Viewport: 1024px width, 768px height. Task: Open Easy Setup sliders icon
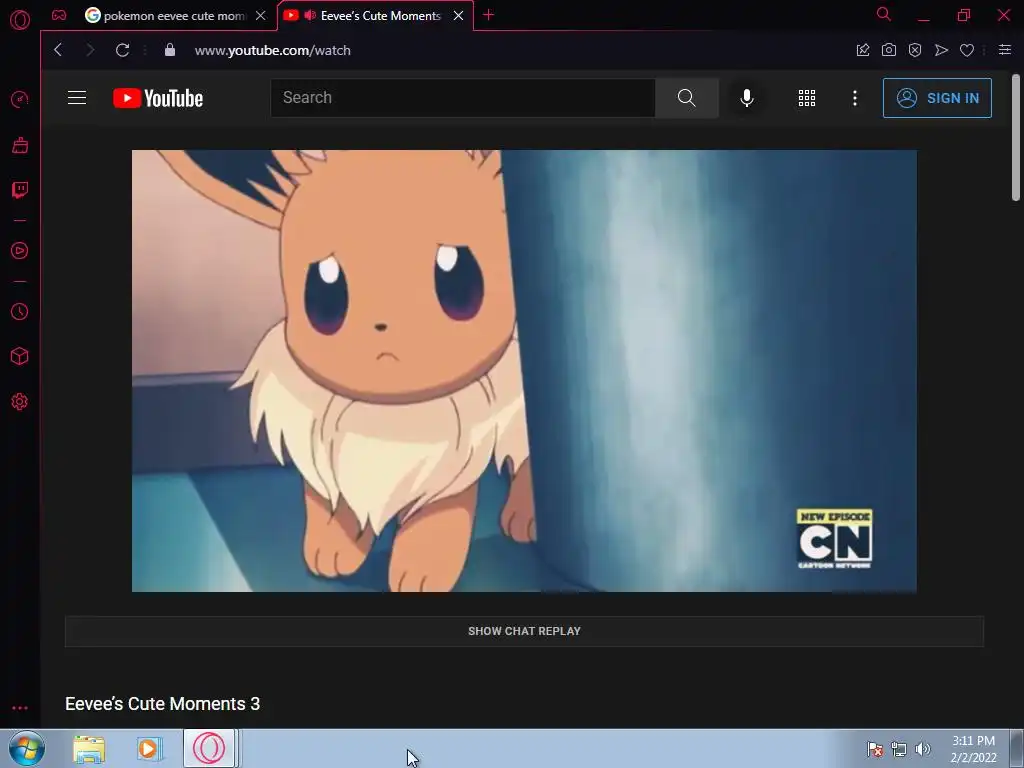pyautogui.click(x=1005, y=50)
